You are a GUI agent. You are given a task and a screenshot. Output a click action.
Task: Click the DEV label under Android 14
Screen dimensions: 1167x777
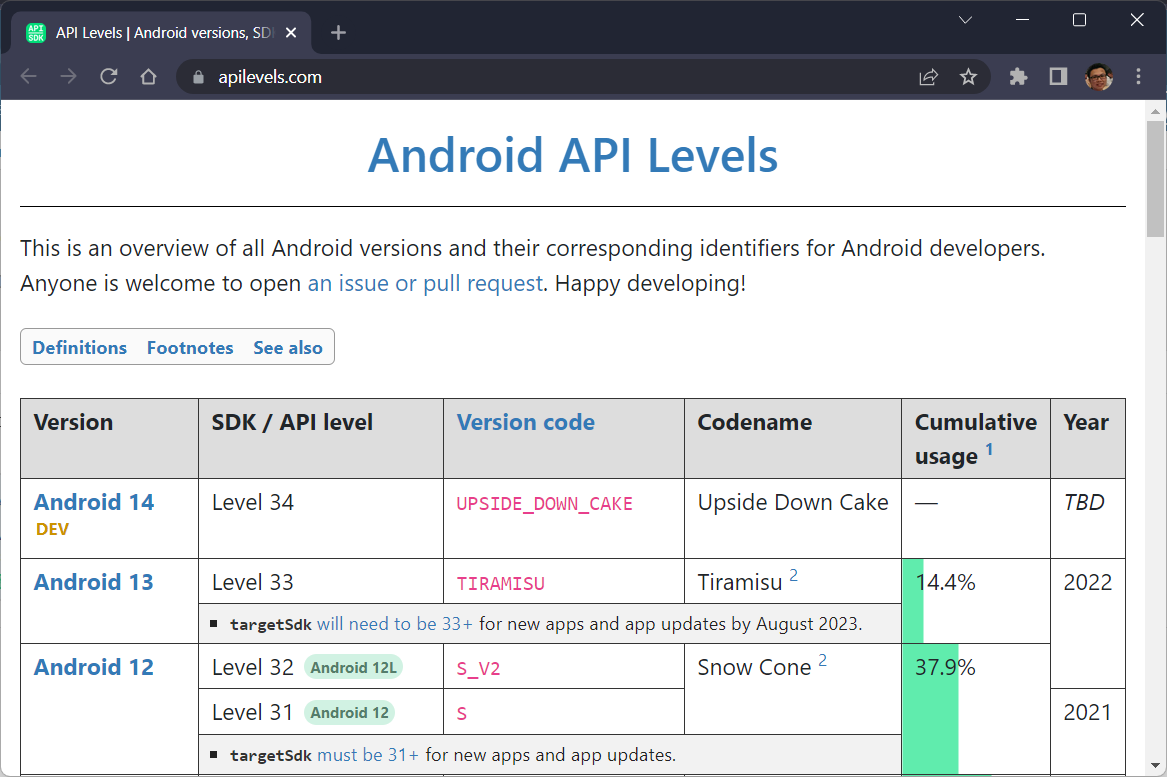[x=52, y=529]
